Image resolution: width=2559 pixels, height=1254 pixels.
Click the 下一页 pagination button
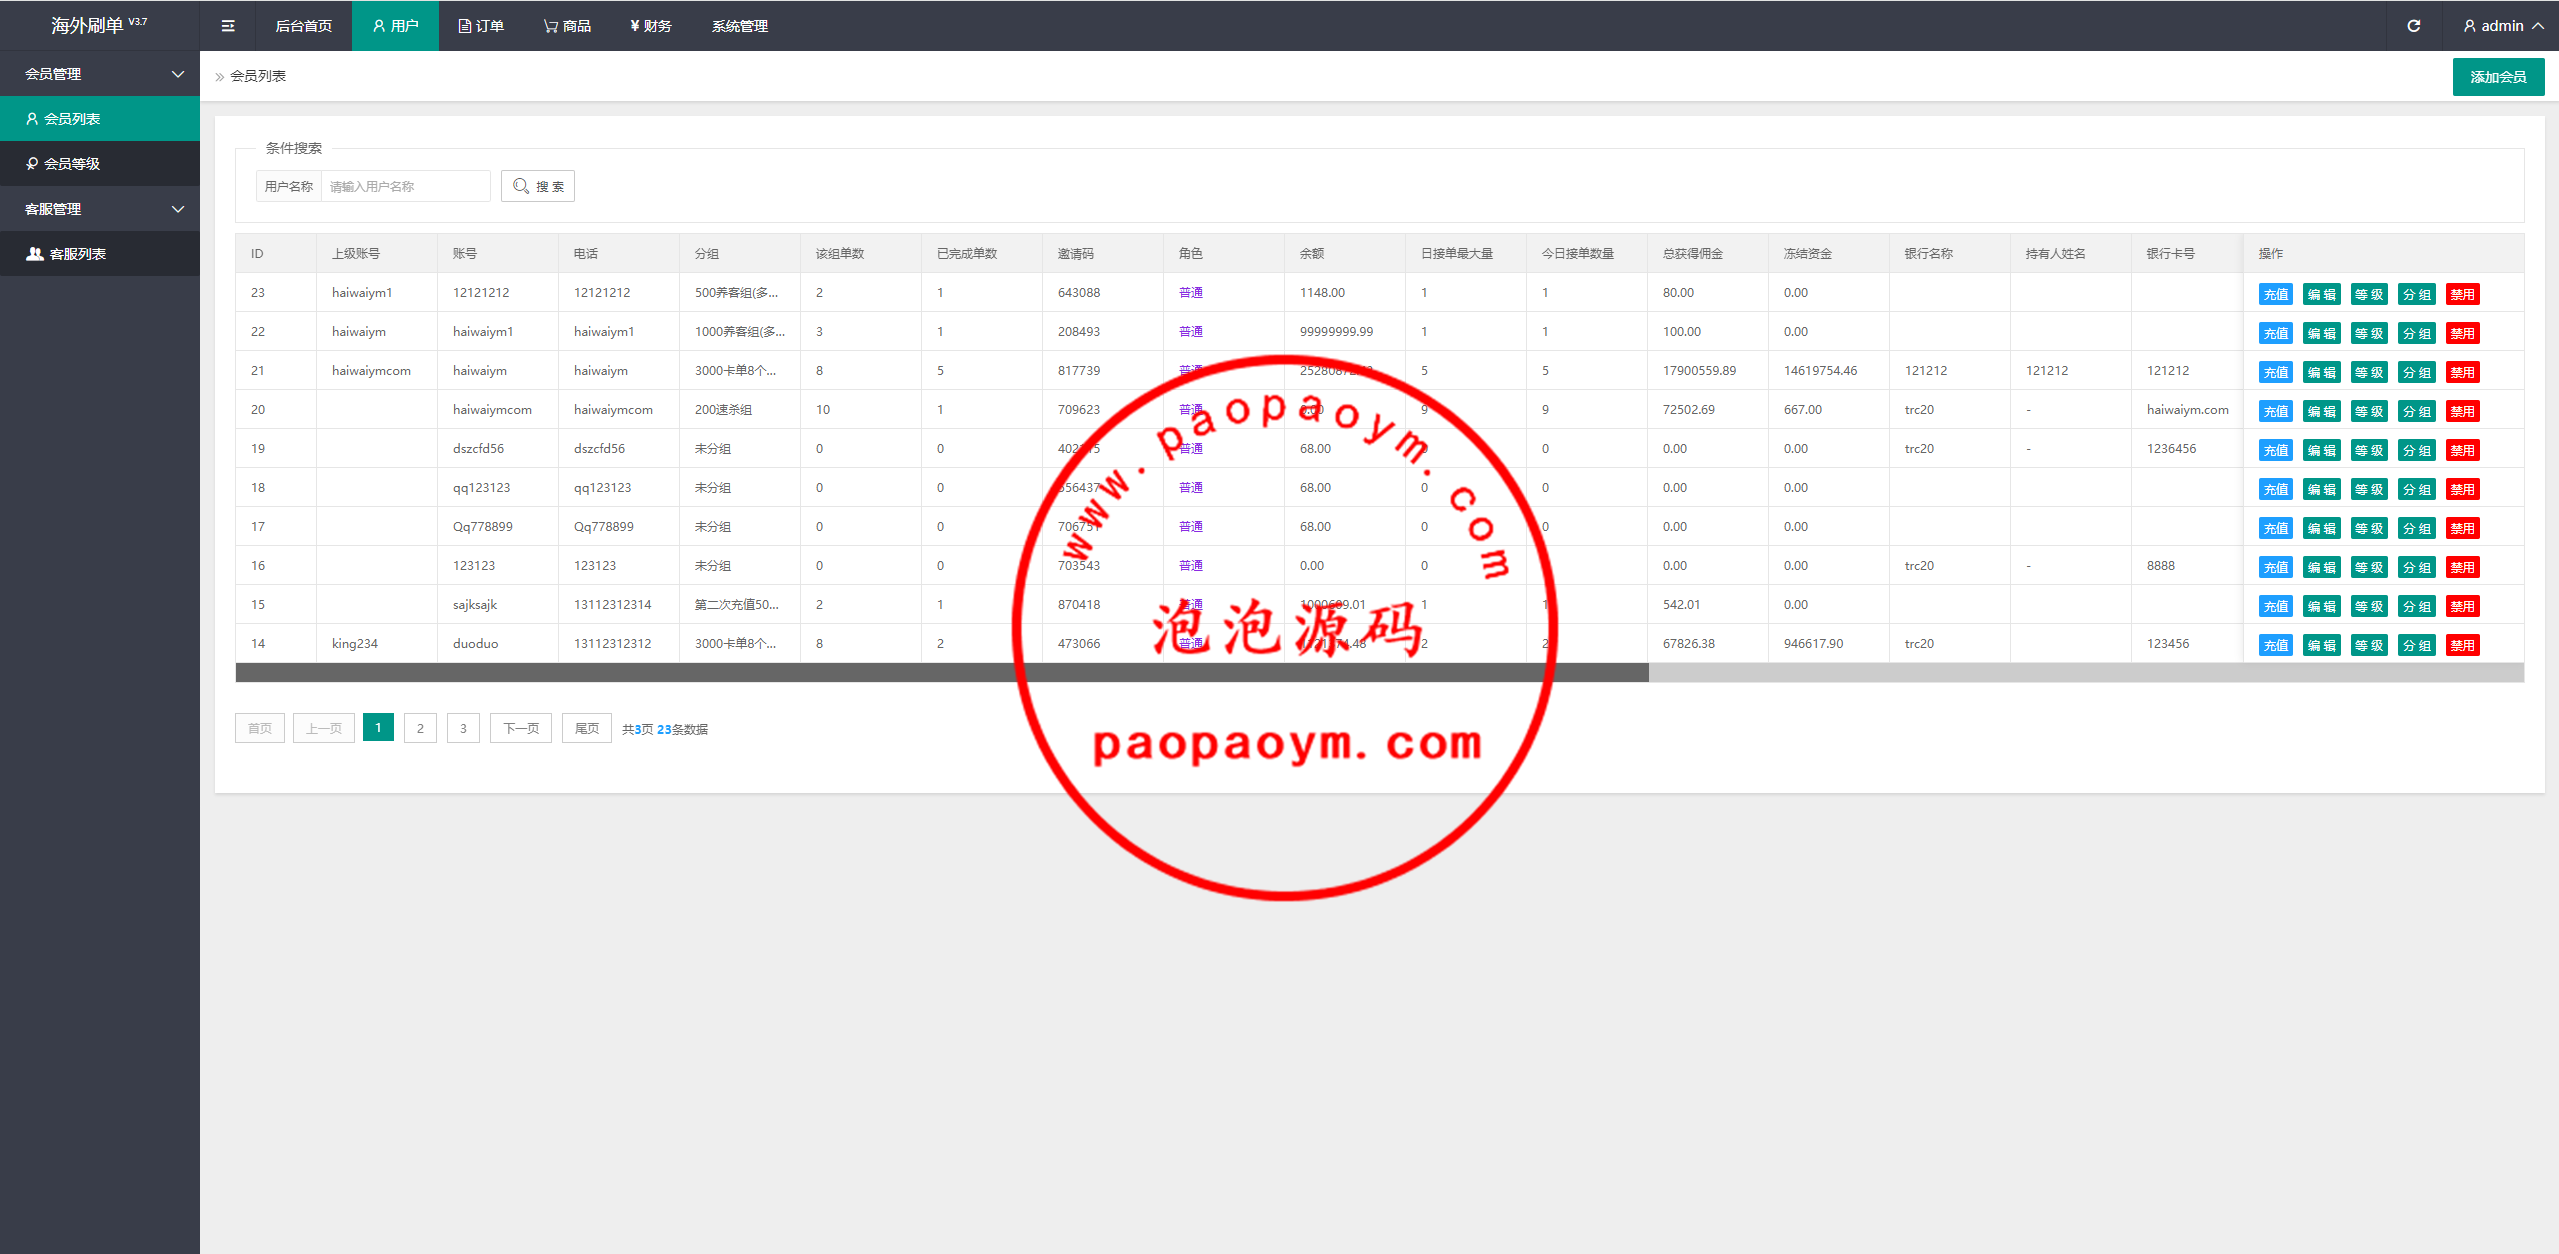[x=521, y=728]
